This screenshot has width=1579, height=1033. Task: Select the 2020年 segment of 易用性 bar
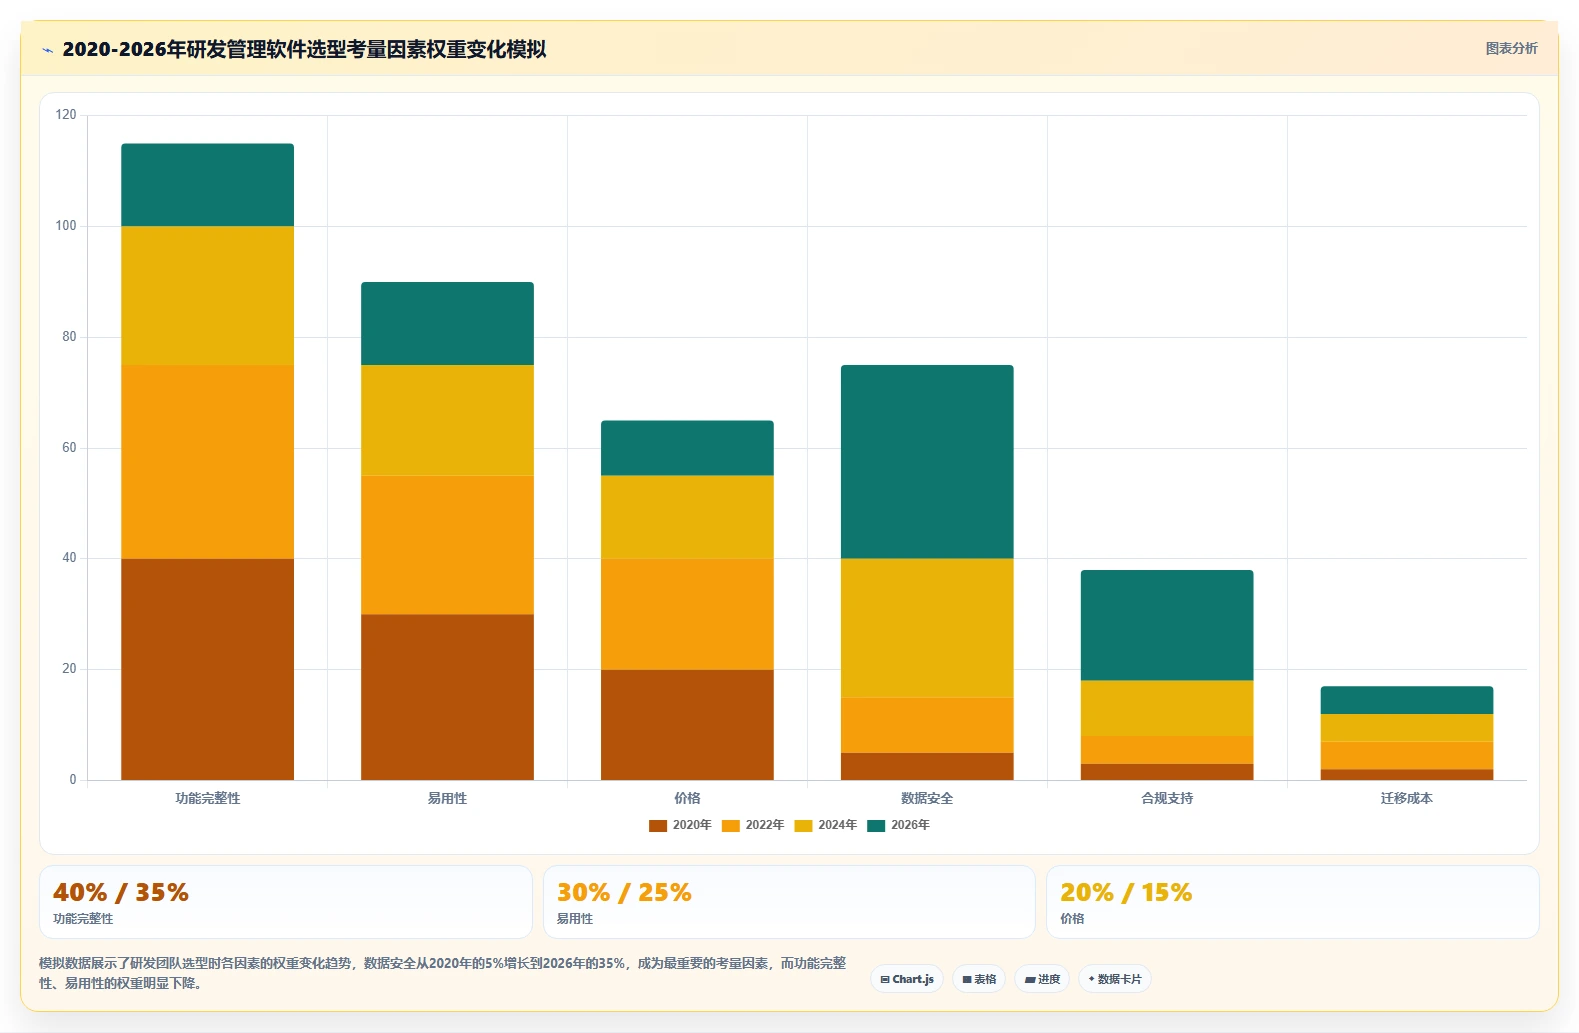(447, 697)
